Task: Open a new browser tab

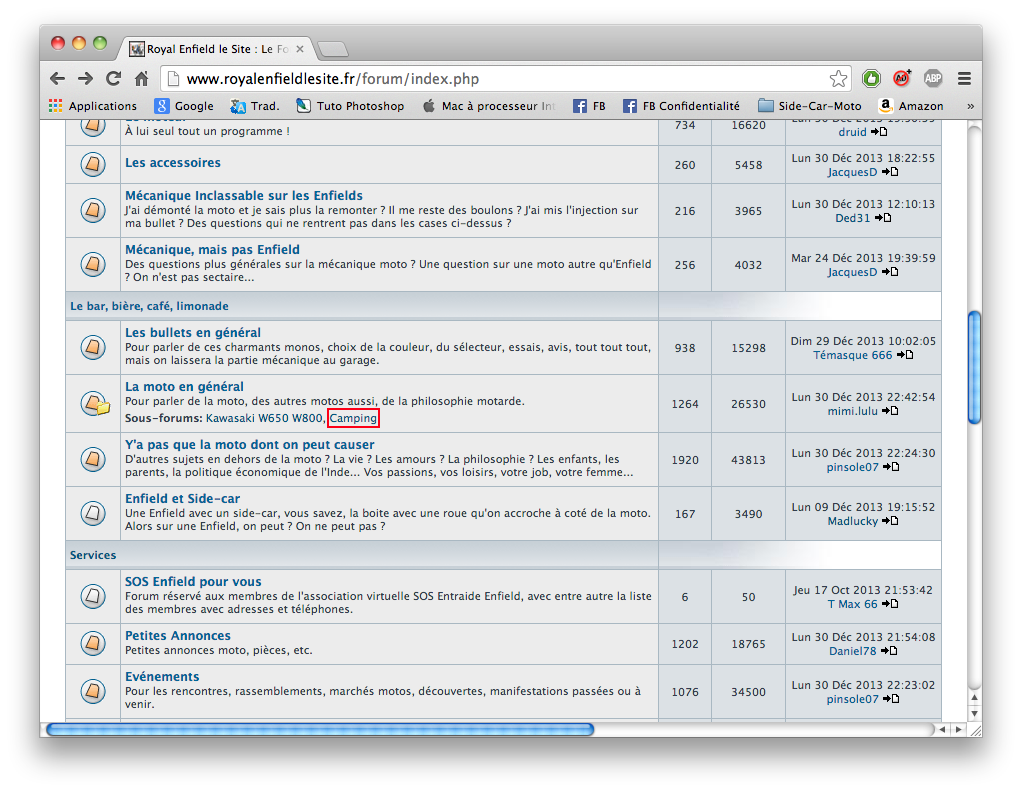Action: point(332,48)
